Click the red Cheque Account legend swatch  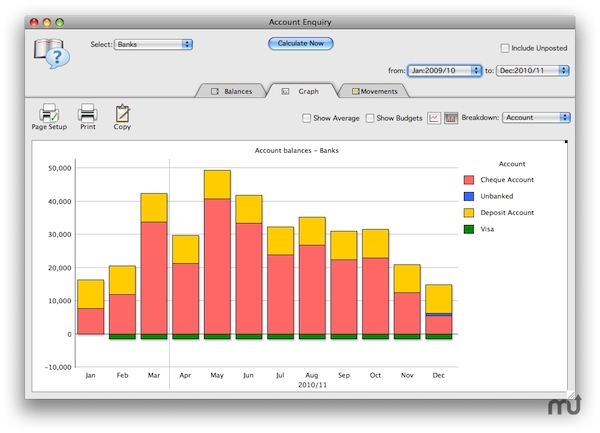click(469, 179)
